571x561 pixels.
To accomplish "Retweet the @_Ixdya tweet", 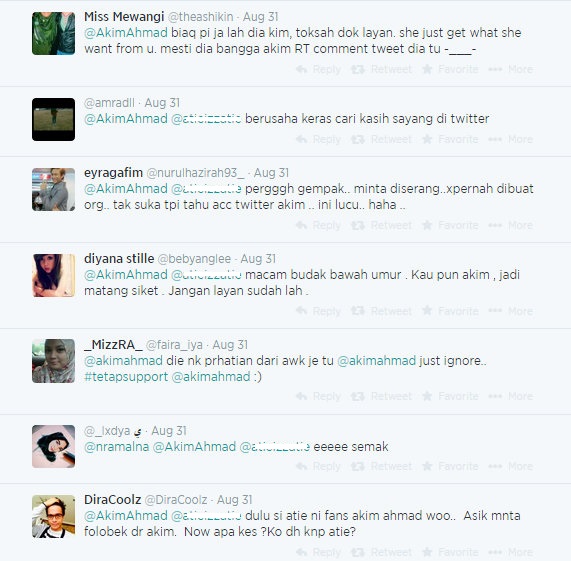I will point(381,466).
